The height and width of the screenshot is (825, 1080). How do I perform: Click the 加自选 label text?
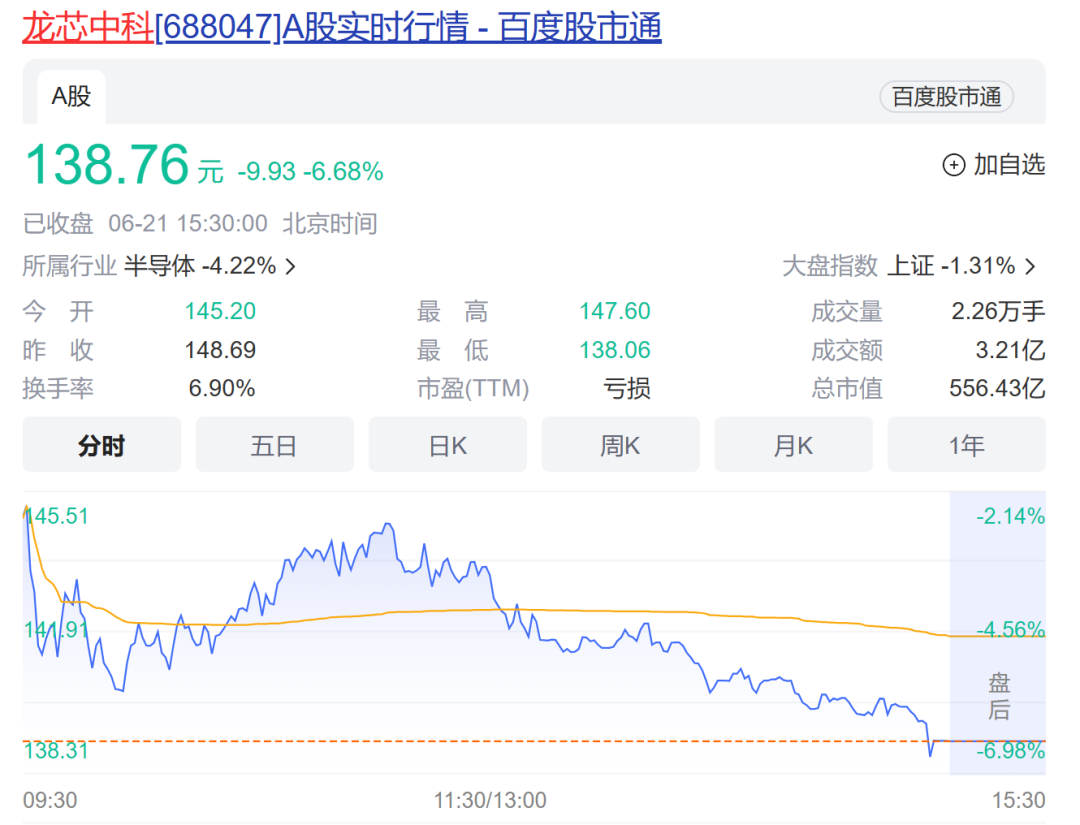coord(1009,165)
